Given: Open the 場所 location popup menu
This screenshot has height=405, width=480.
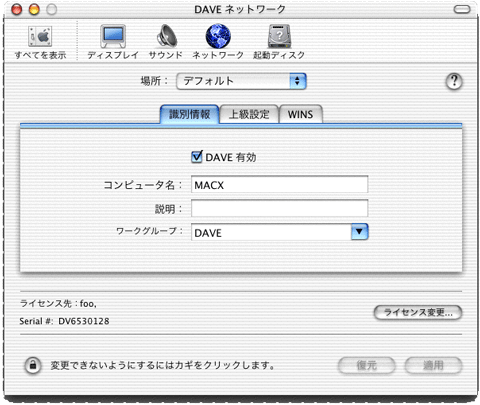Looking at the screenshot, I should tap(241, 81).
